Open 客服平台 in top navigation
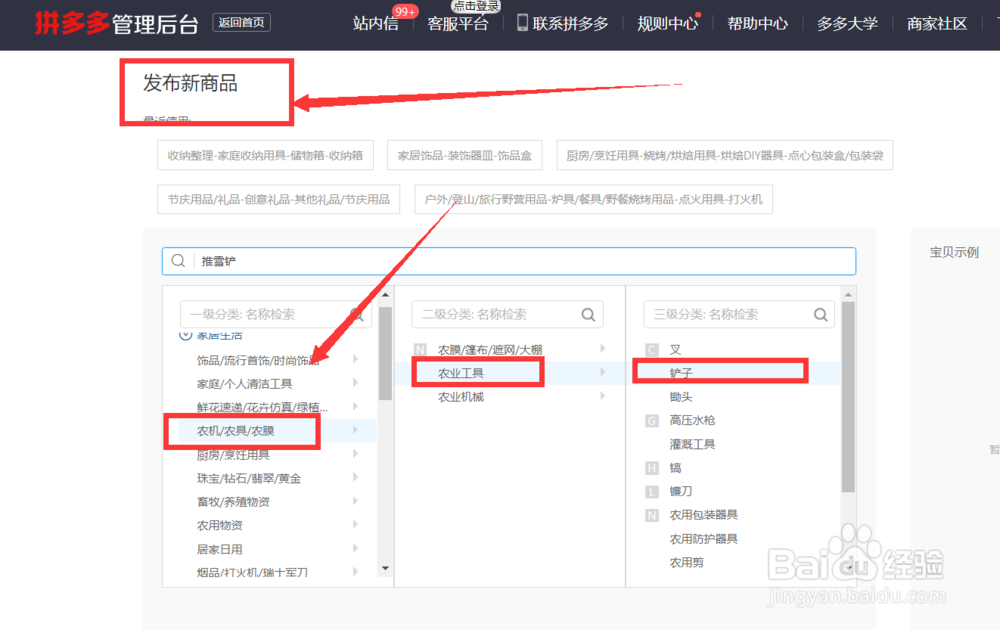1000x630 pixels. (x=458, y=24)
